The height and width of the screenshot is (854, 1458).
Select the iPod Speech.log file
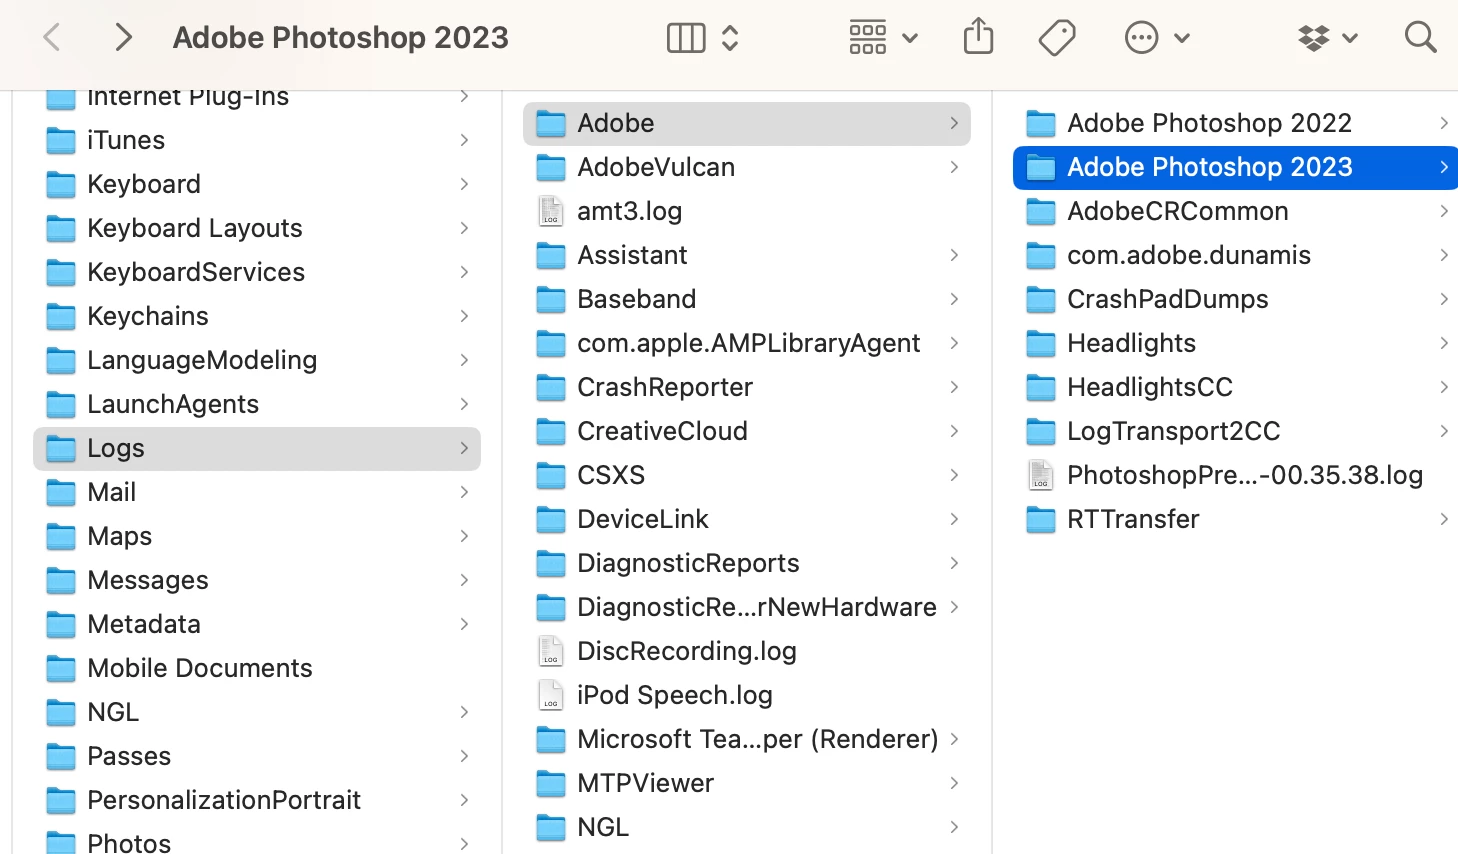747,695
